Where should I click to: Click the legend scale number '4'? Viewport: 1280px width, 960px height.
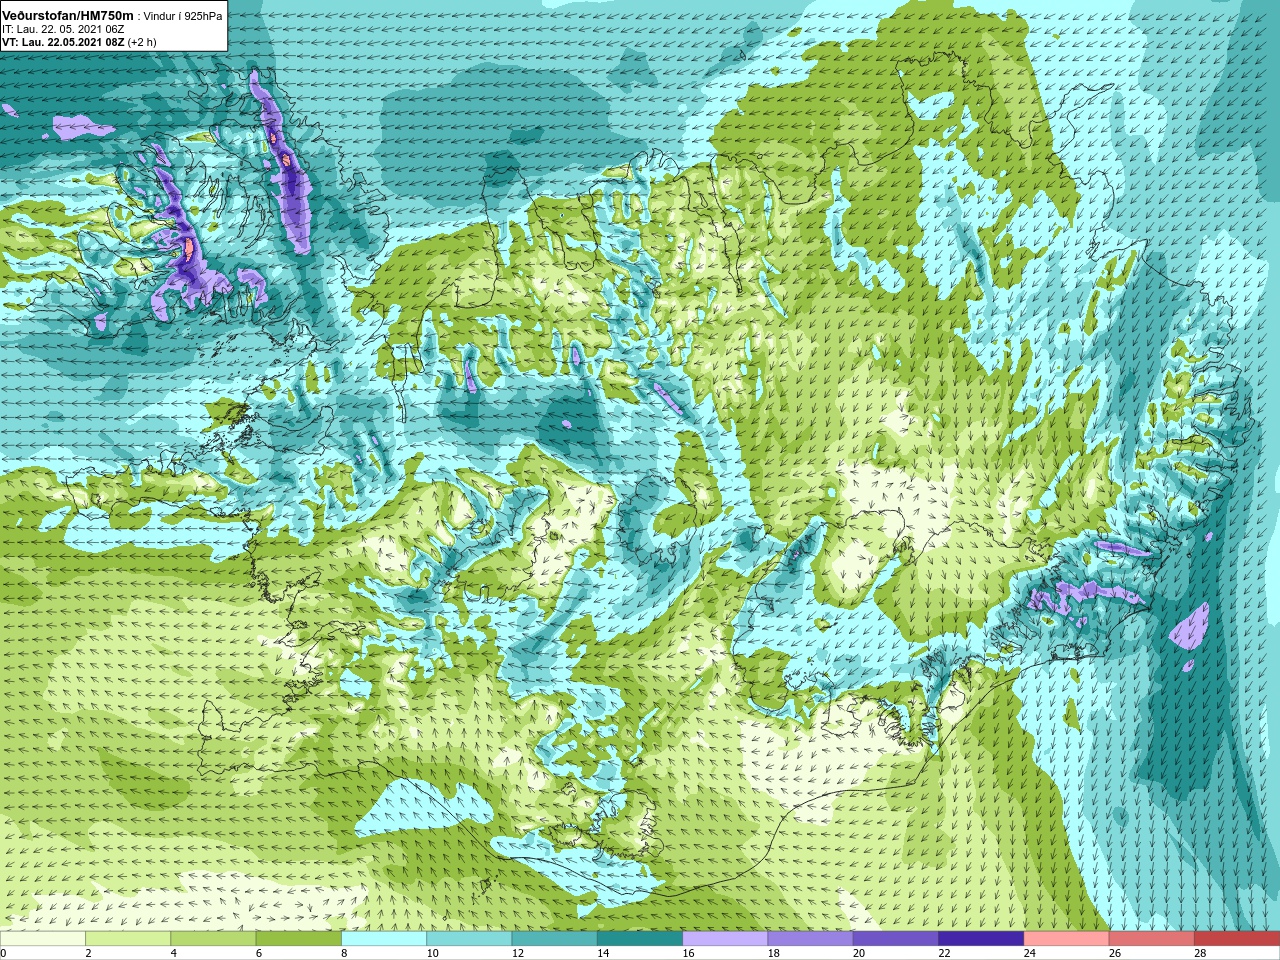[x=174, y=953]
